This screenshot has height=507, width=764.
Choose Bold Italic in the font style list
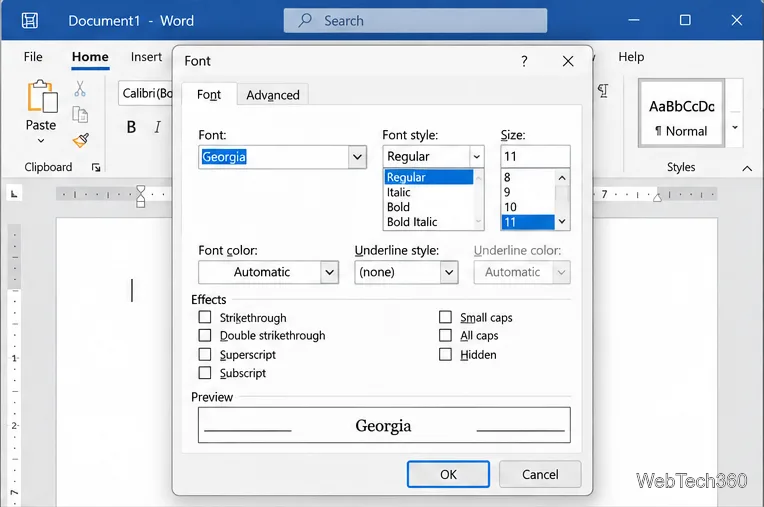(x=428, y=222)
